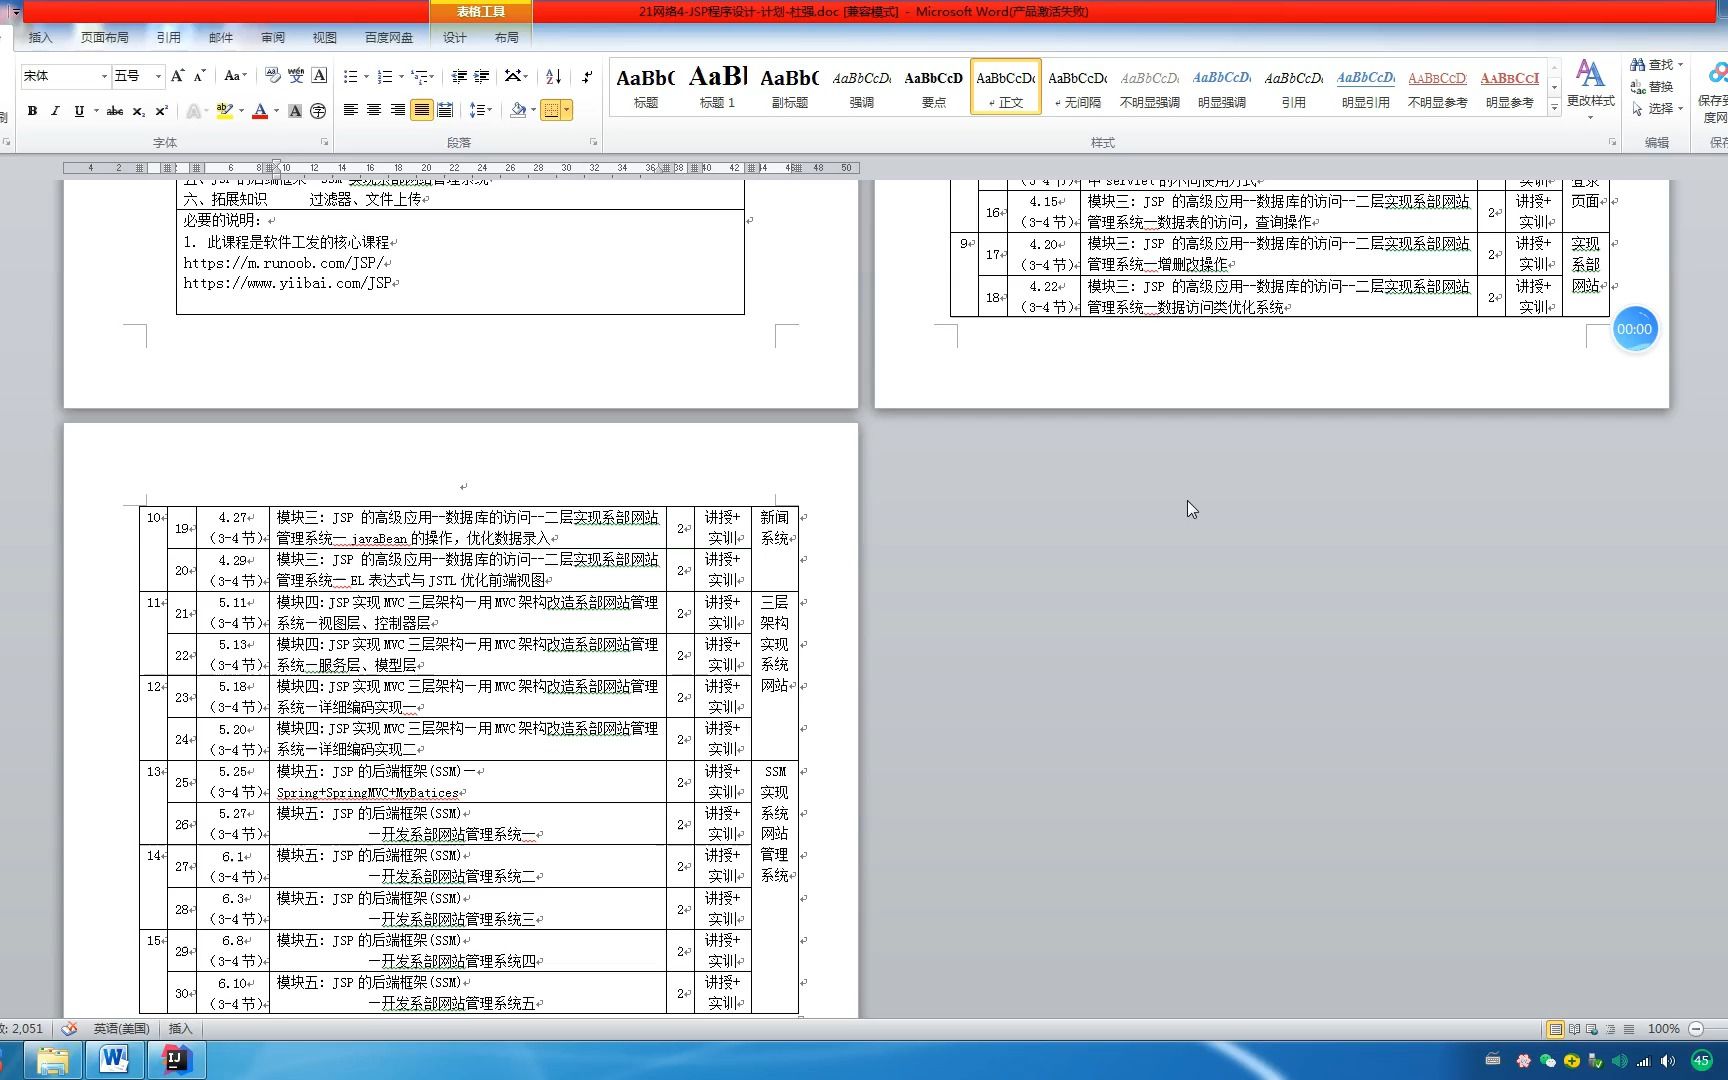Open the font name box 宋体
The width and height of the screenshot is (1728, 1080).
65,76
